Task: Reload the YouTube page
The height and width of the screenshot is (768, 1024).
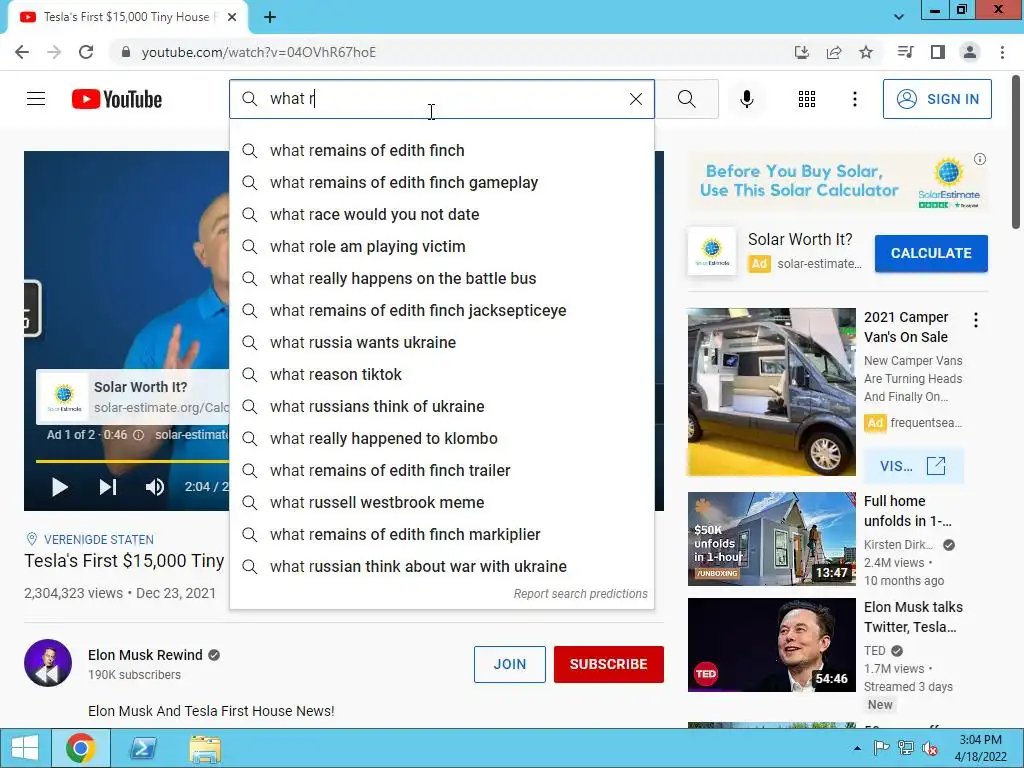Action: coord(86,52)
